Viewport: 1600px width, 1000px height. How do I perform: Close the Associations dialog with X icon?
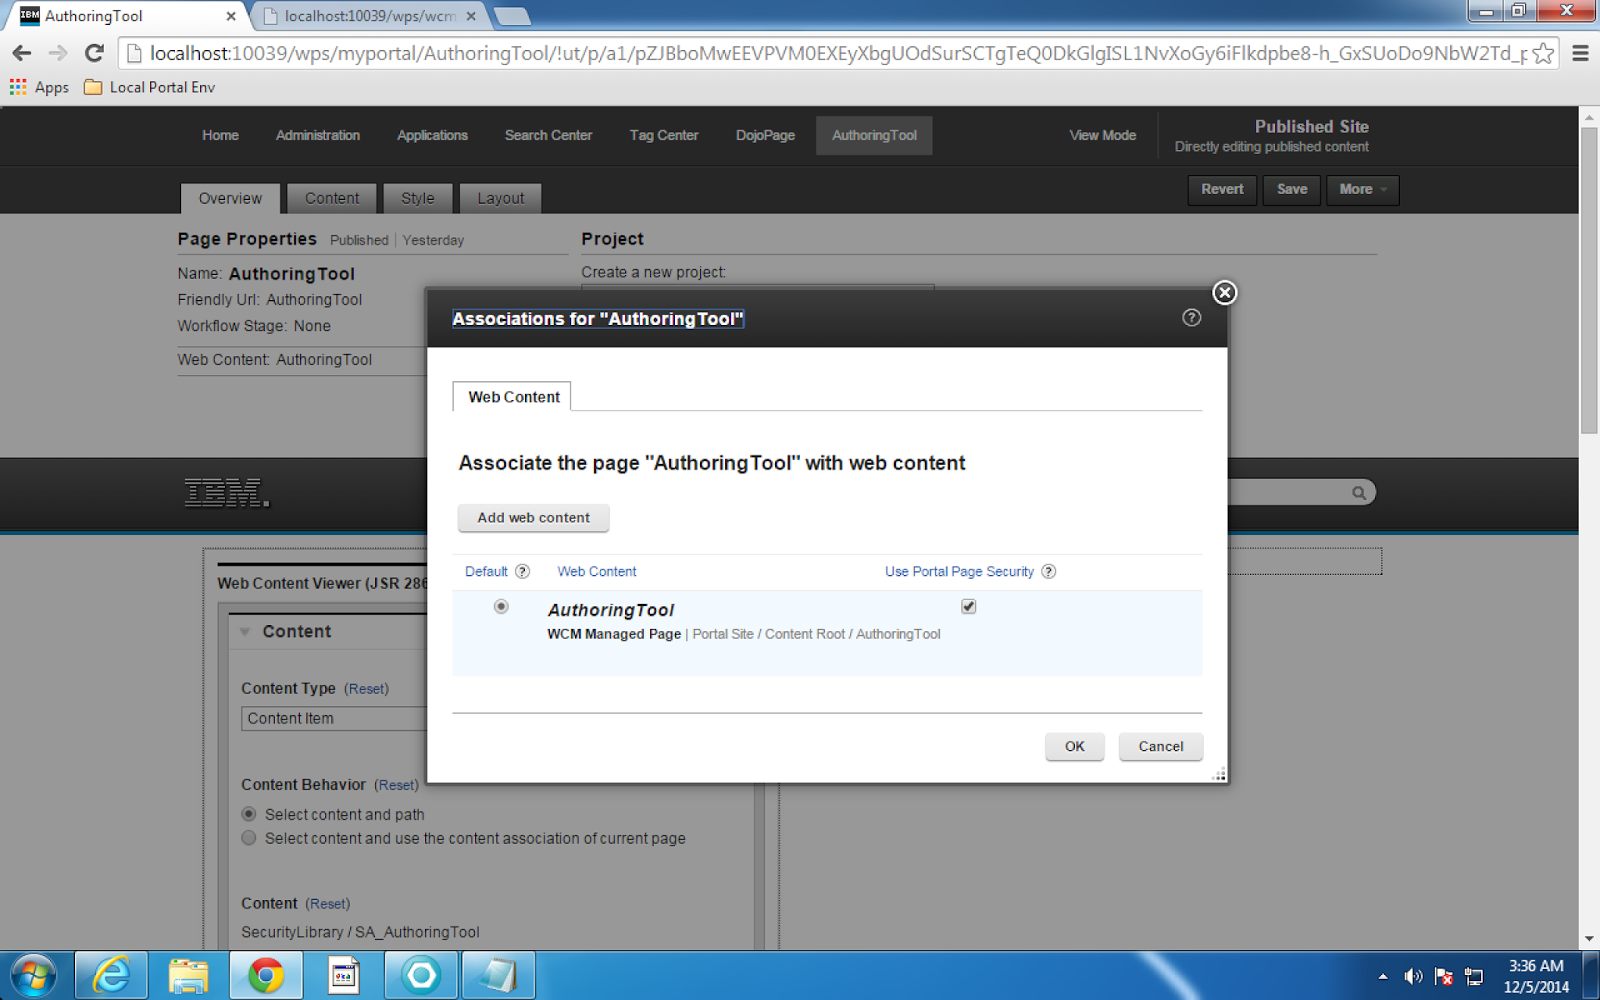tap(1224, 292)
